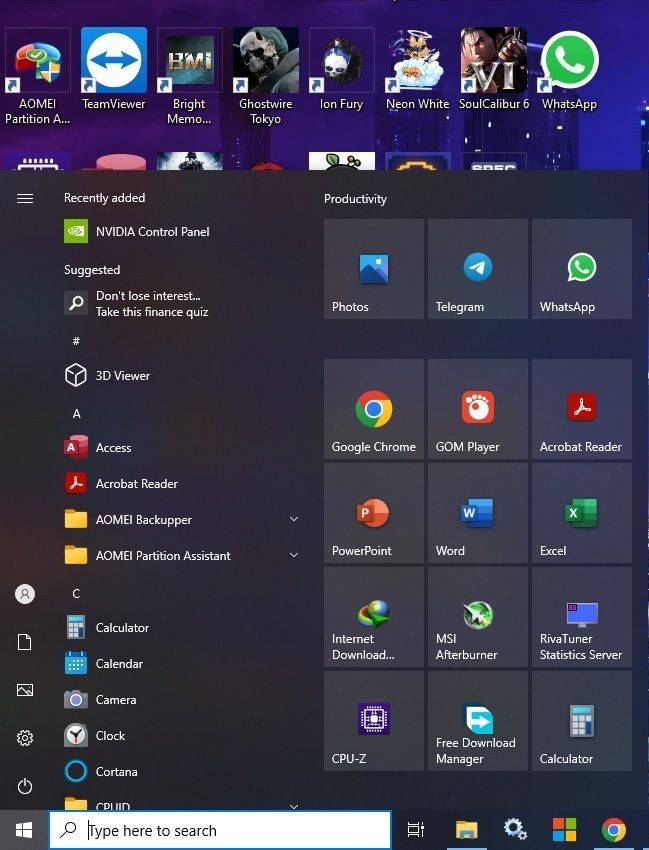Image resolution: width=649 pixels, height=850 pixels.
Task: Select the Neon White desktop shortcut
Action: (x=417, y=69)
